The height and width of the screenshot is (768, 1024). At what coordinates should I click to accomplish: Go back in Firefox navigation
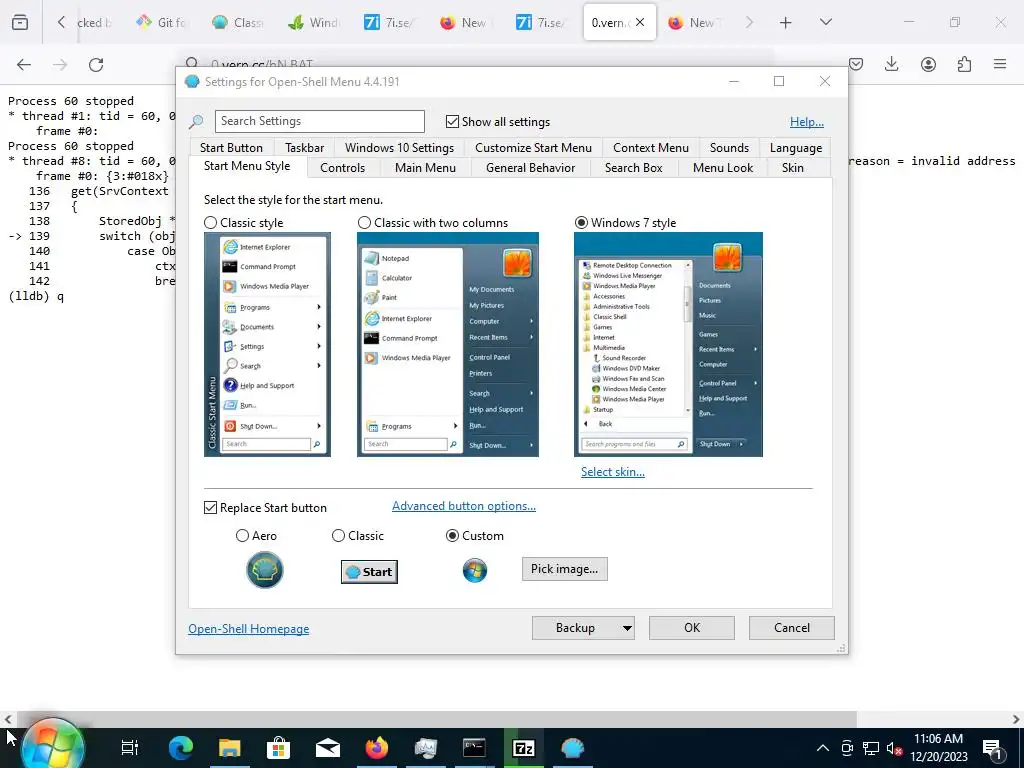pos(24,64)
